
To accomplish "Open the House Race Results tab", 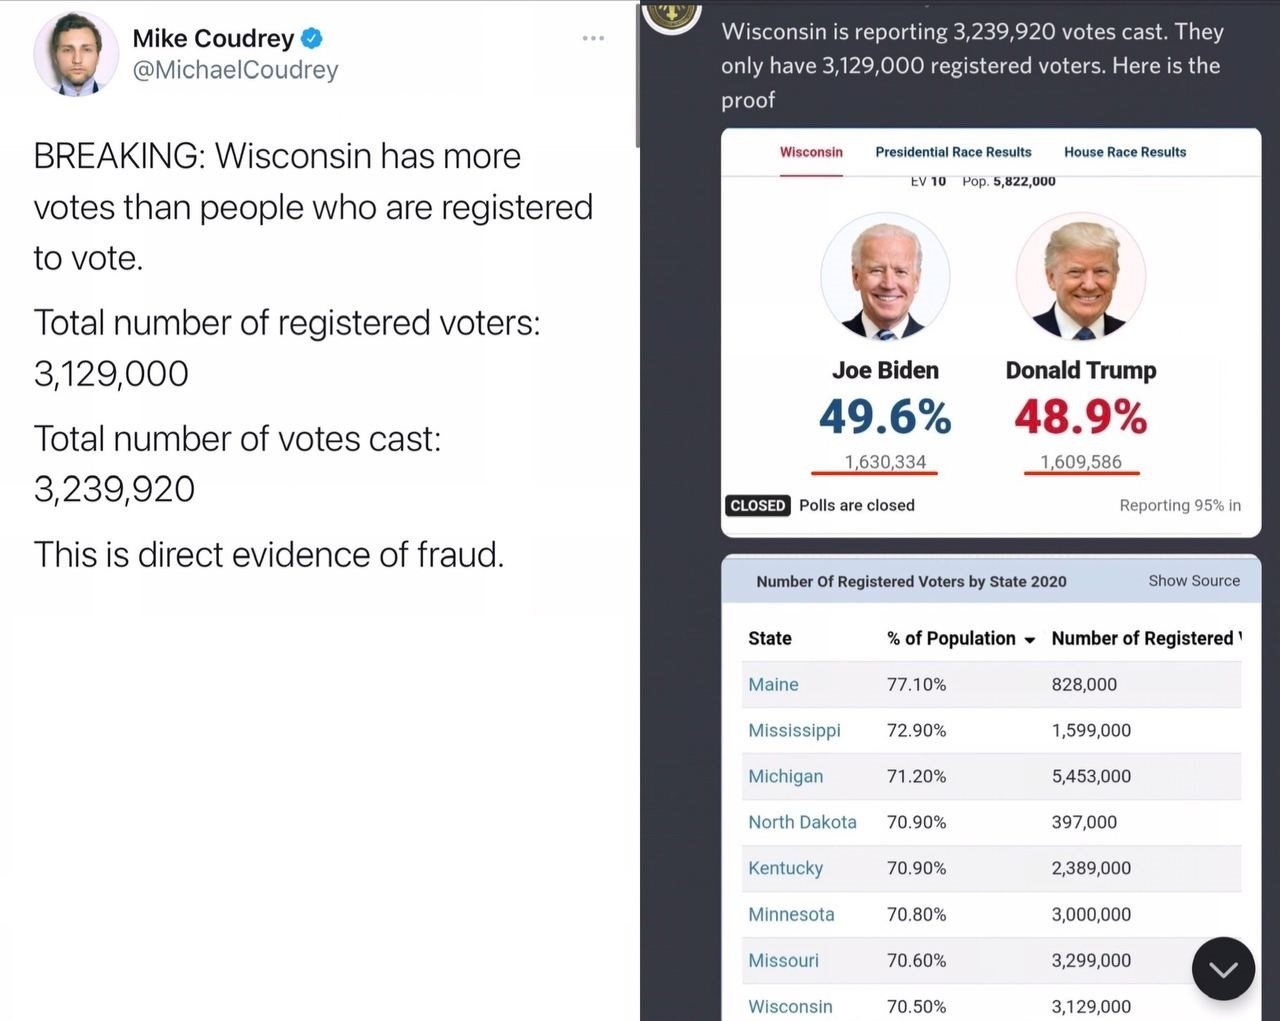I will (x=1125, y=152).
